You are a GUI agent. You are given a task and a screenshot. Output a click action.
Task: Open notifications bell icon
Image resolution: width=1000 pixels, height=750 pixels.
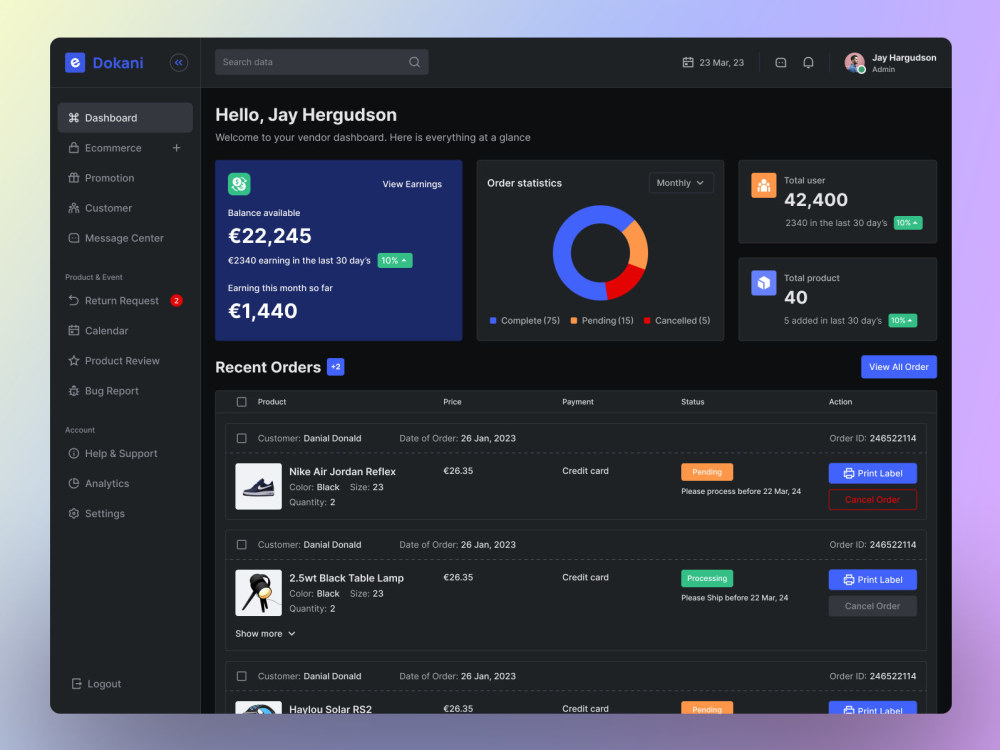coord(808,62)
